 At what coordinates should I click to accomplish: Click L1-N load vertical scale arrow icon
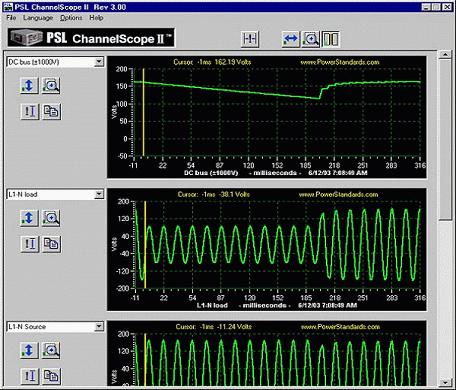pos(29,218)
